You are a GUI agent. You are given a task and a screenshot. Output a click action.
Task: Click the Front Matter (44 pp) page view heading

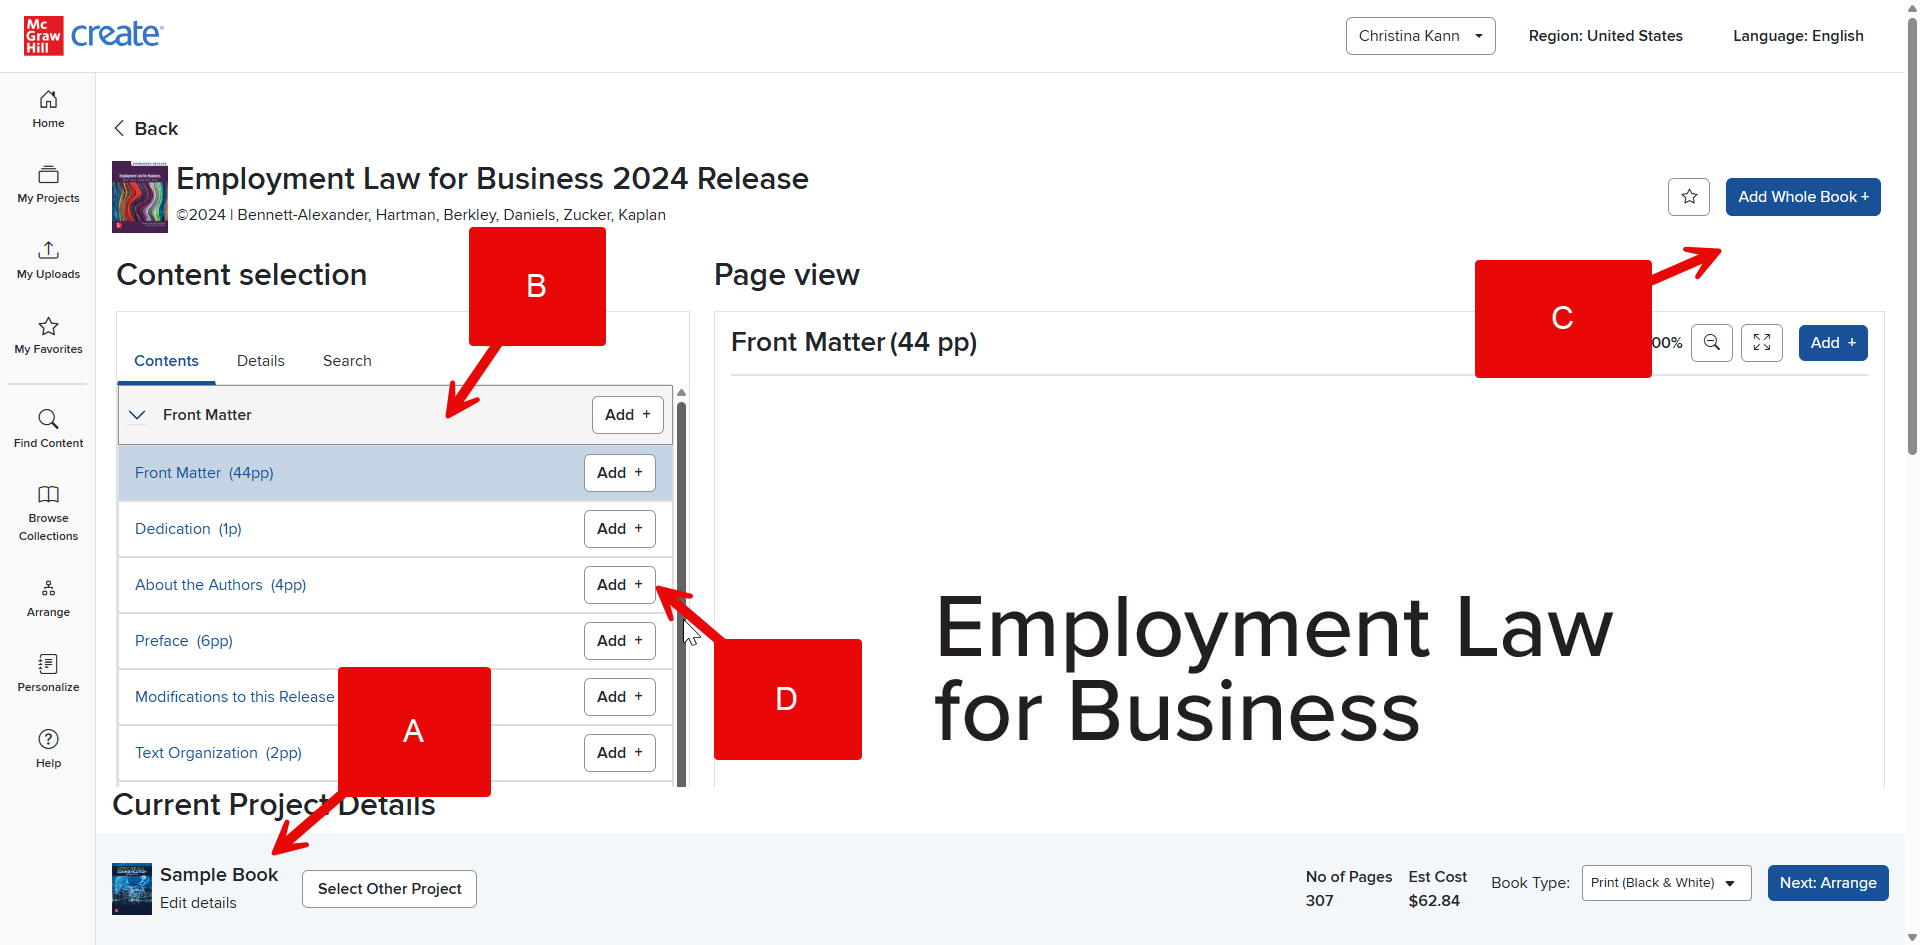tap(854, 343)
